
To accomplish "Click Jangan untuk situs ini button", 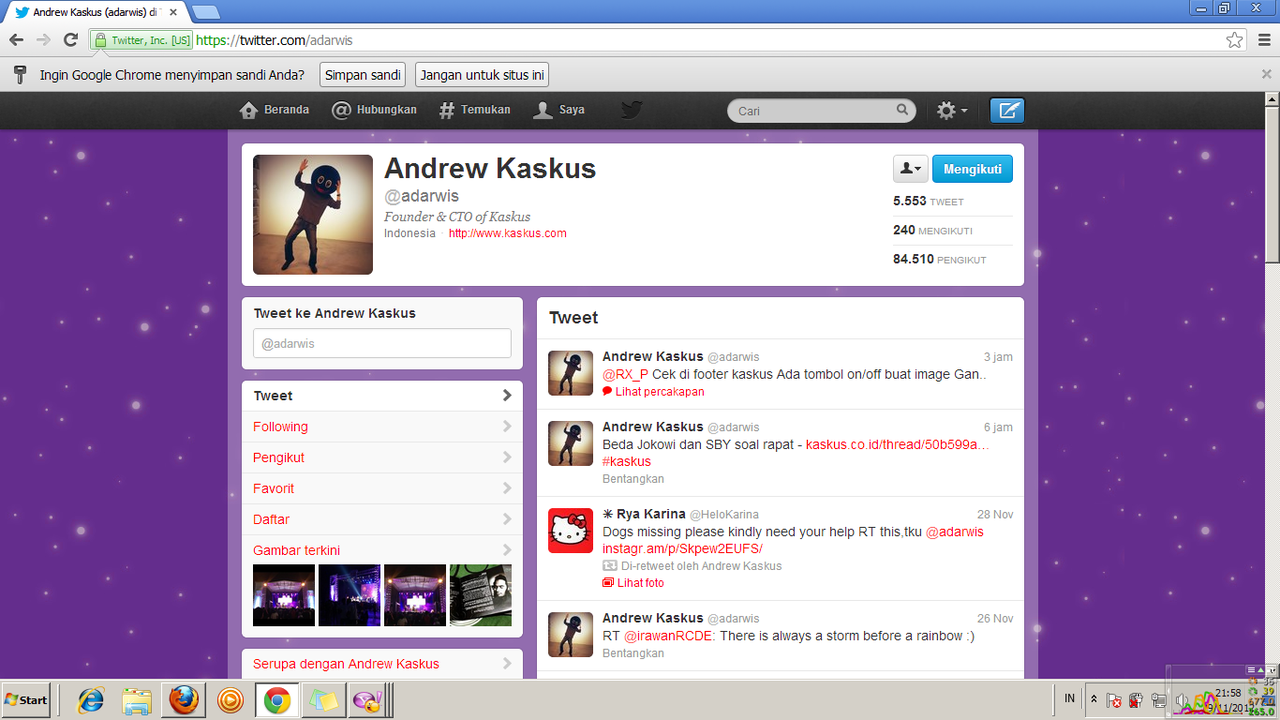I will point(482,75).
